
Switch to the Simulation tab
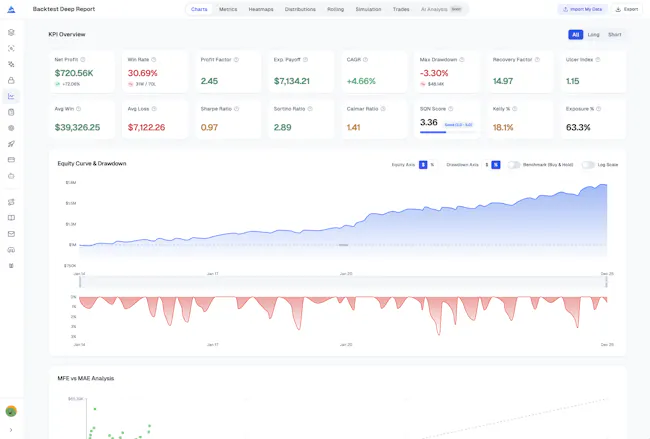pyautogui.click(x=368, y=9)
